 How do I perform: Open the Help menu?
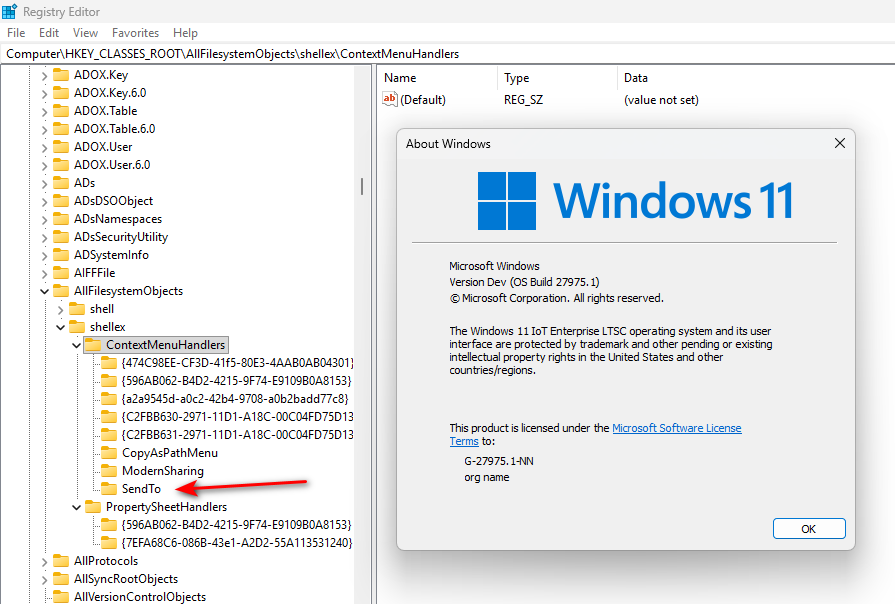coord(185,33)
